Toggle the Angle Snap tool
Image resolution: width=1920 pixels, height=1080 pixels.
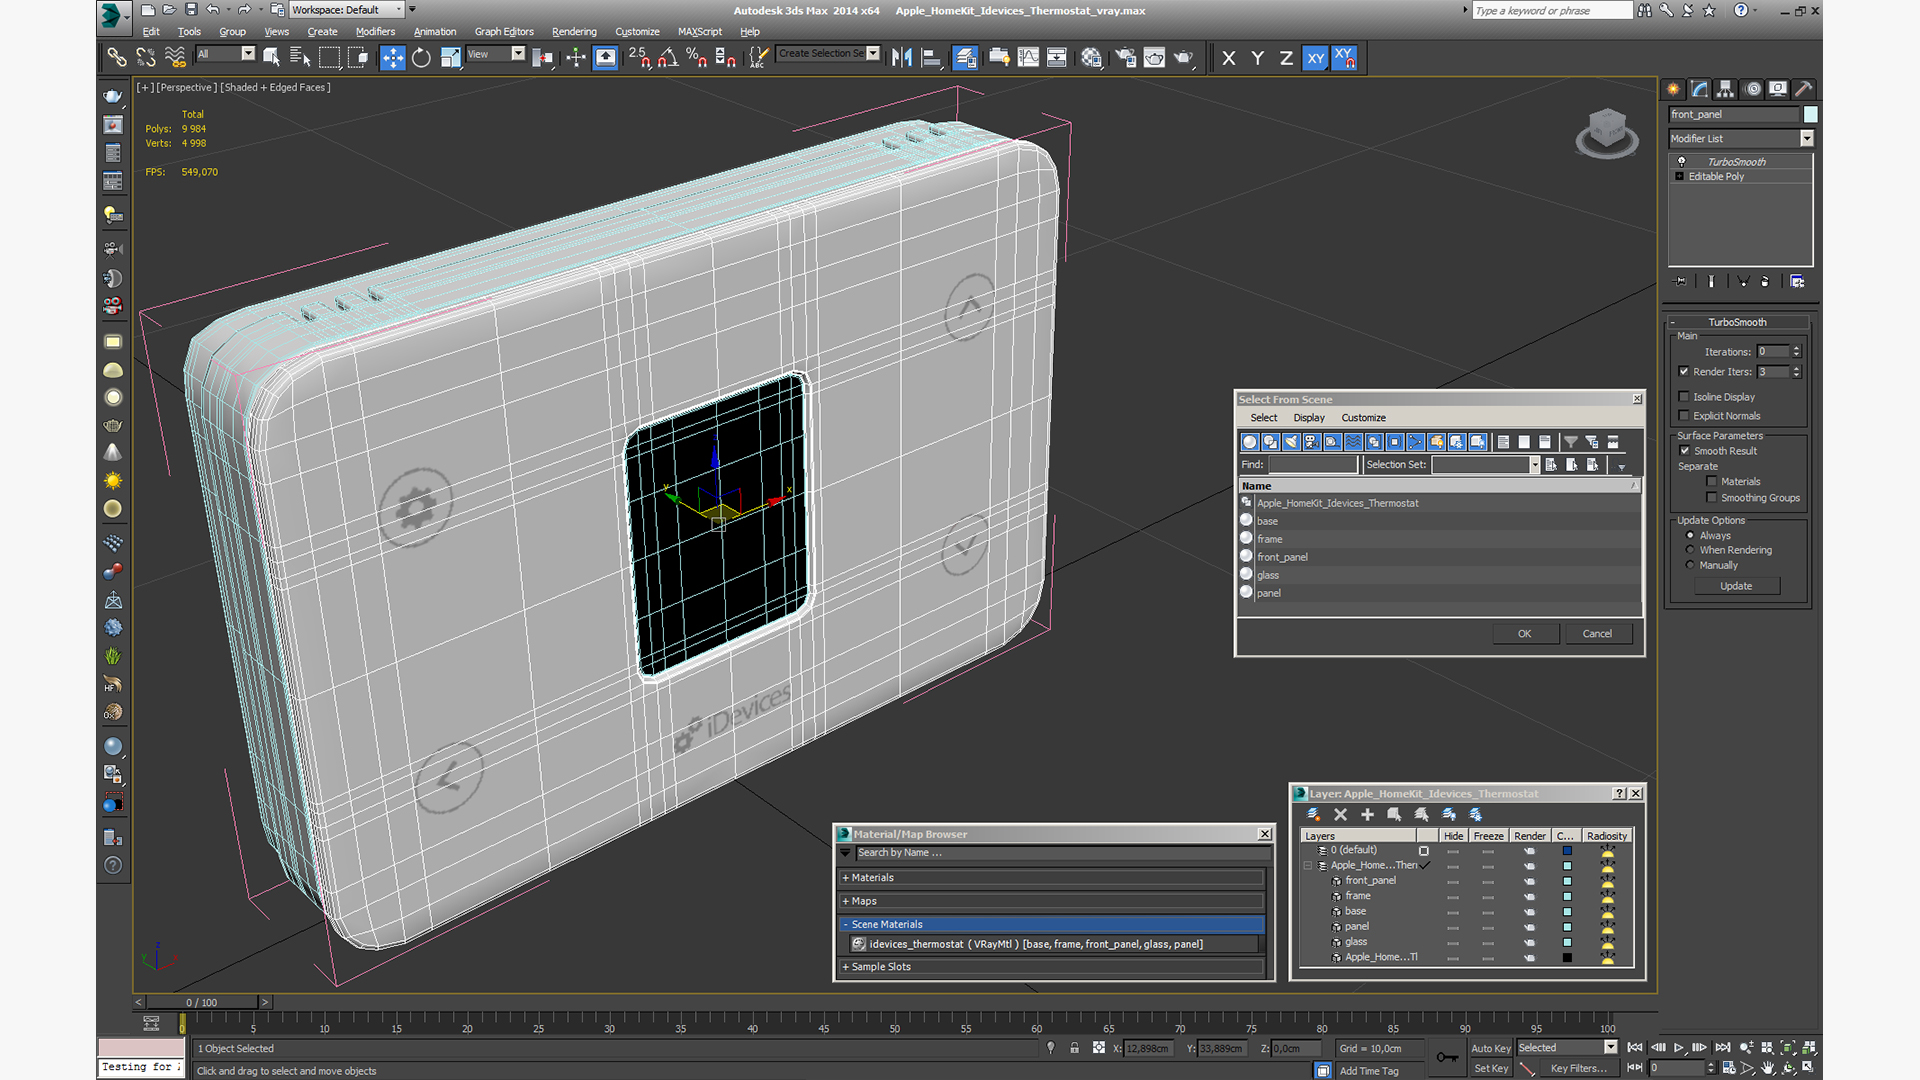668,58
